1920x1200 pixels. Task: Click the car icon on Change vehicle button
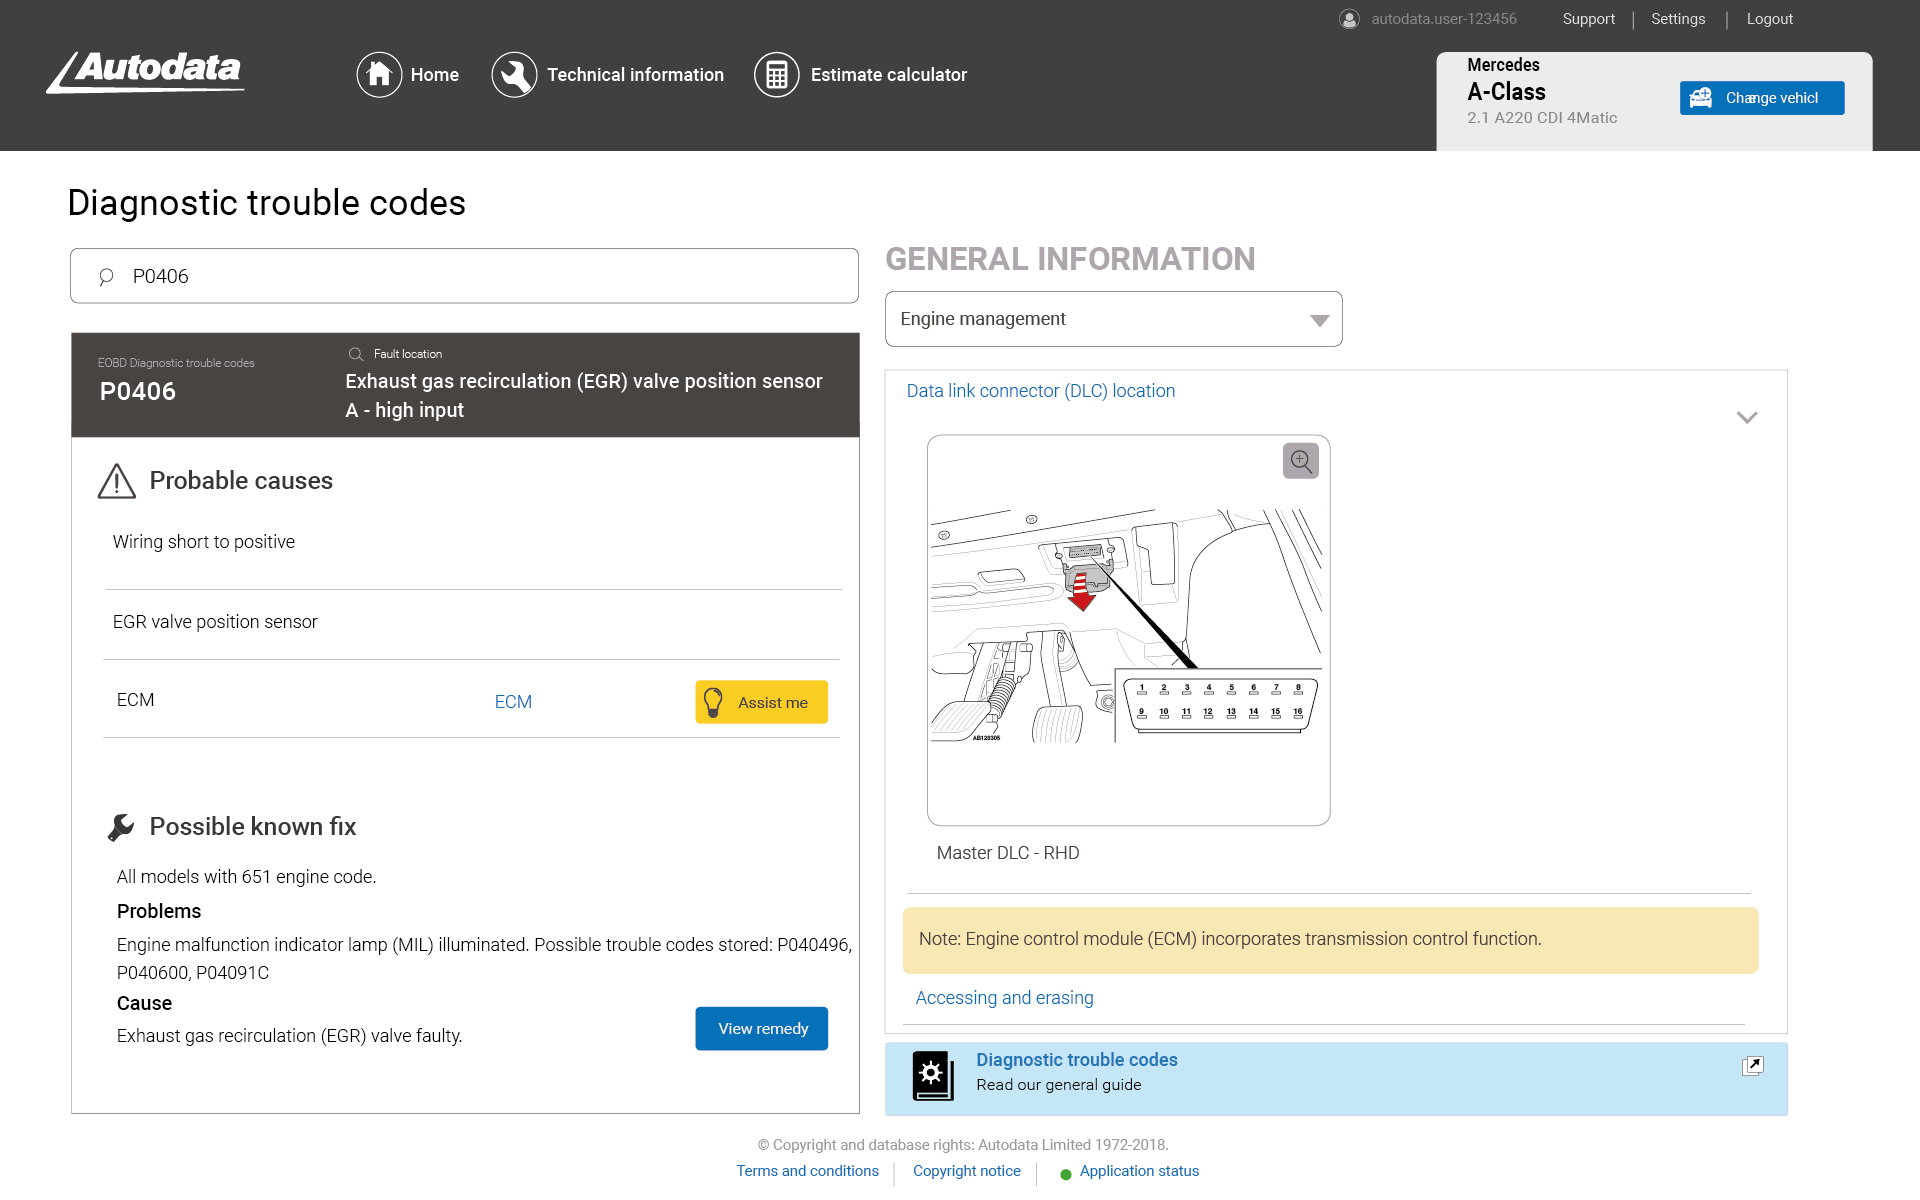click(1702, 97)
